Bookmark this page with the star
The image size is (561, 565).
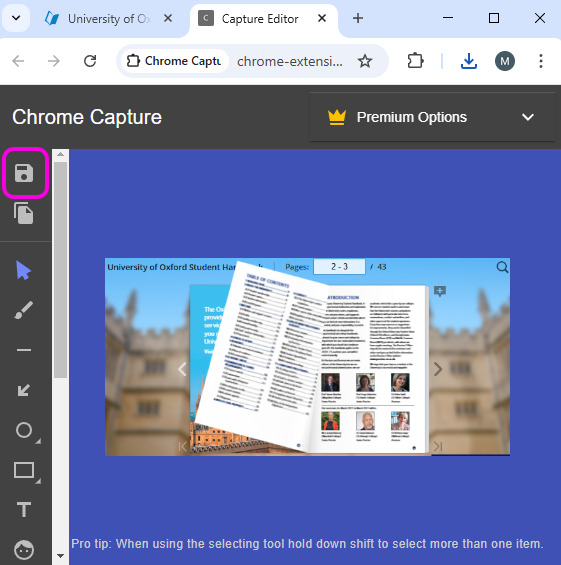365,61
